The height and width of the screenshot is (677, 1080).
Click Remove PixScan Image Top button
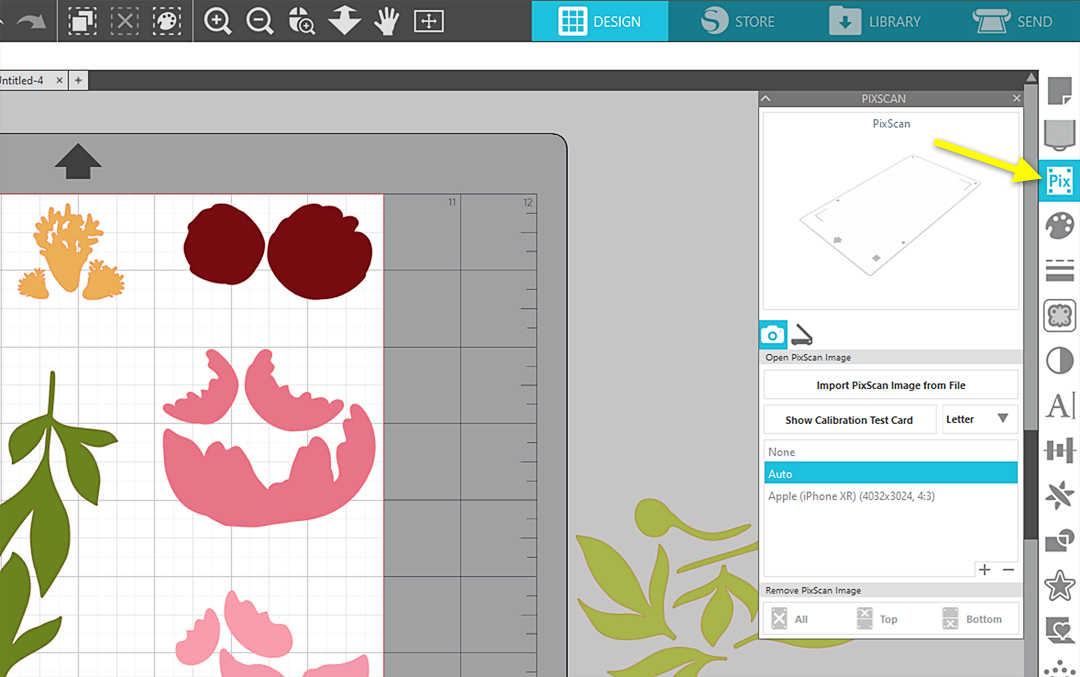876,619
